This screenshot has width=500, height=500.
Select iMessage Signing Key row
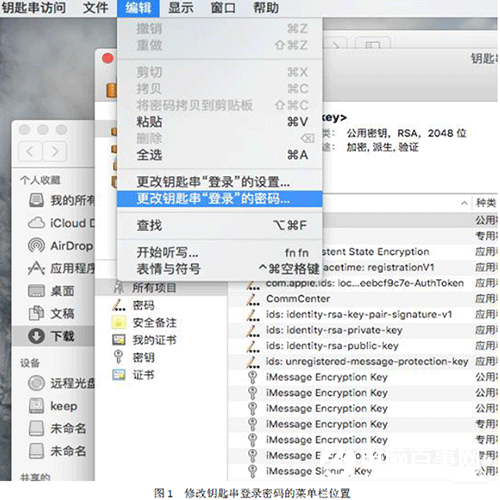(x=362, y=471)
